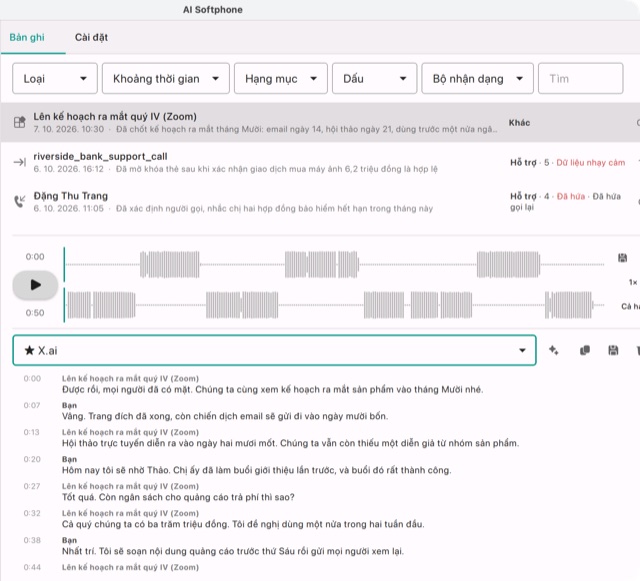Viewport: 640px width, 581px height.
Task: Jump to the 0:20 transcript timestamp
Action: (x=32, y=459)
